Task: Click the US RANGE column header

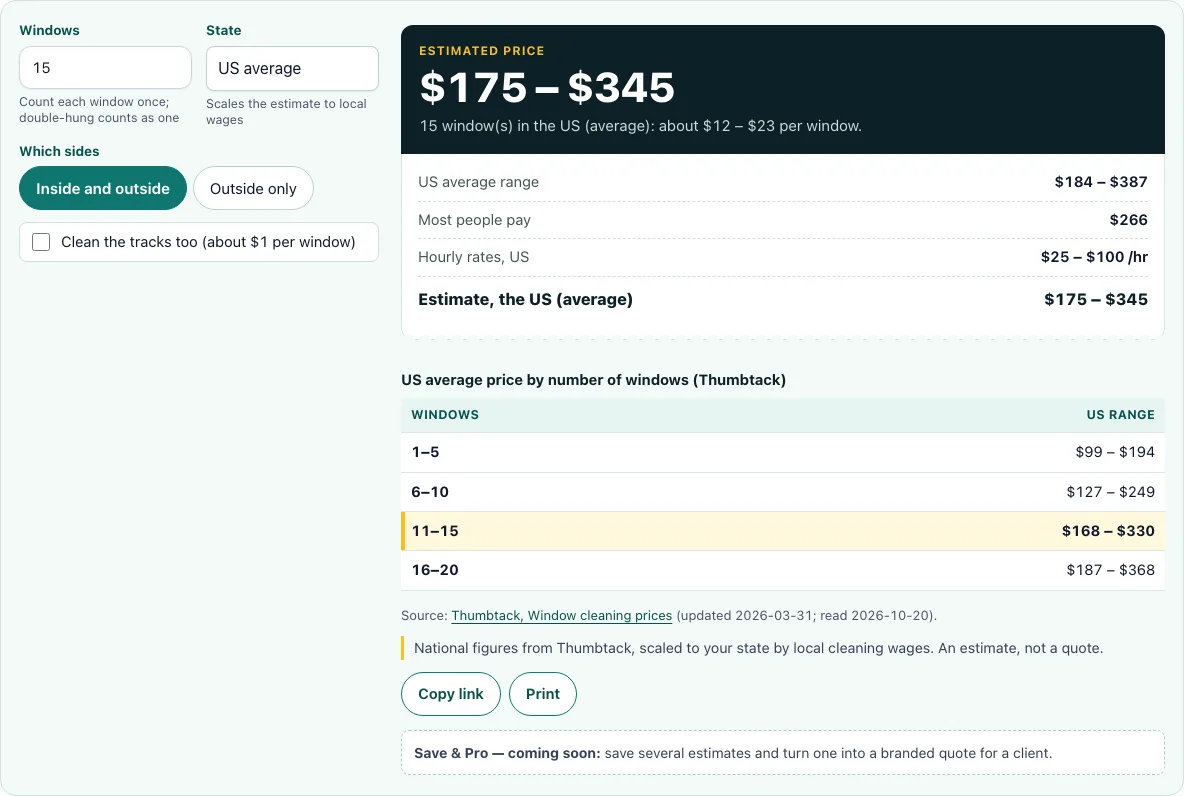Action: pos(1121,415)
